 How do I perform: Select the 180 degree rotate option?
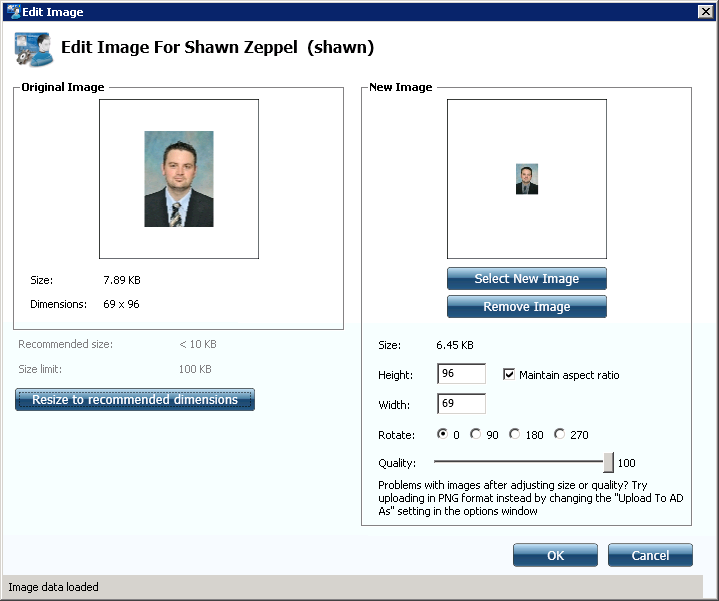click(x=515, y=434)
